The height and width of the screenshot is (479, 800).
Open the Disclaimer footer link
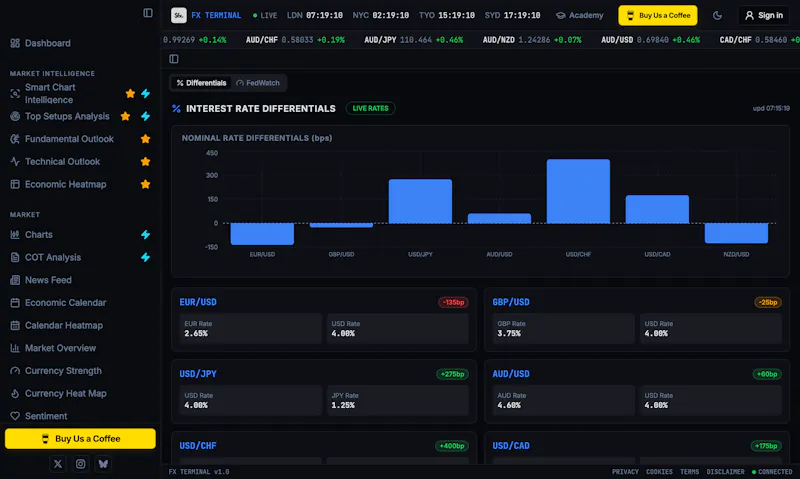pyautogui.click(x=726, y=472)
